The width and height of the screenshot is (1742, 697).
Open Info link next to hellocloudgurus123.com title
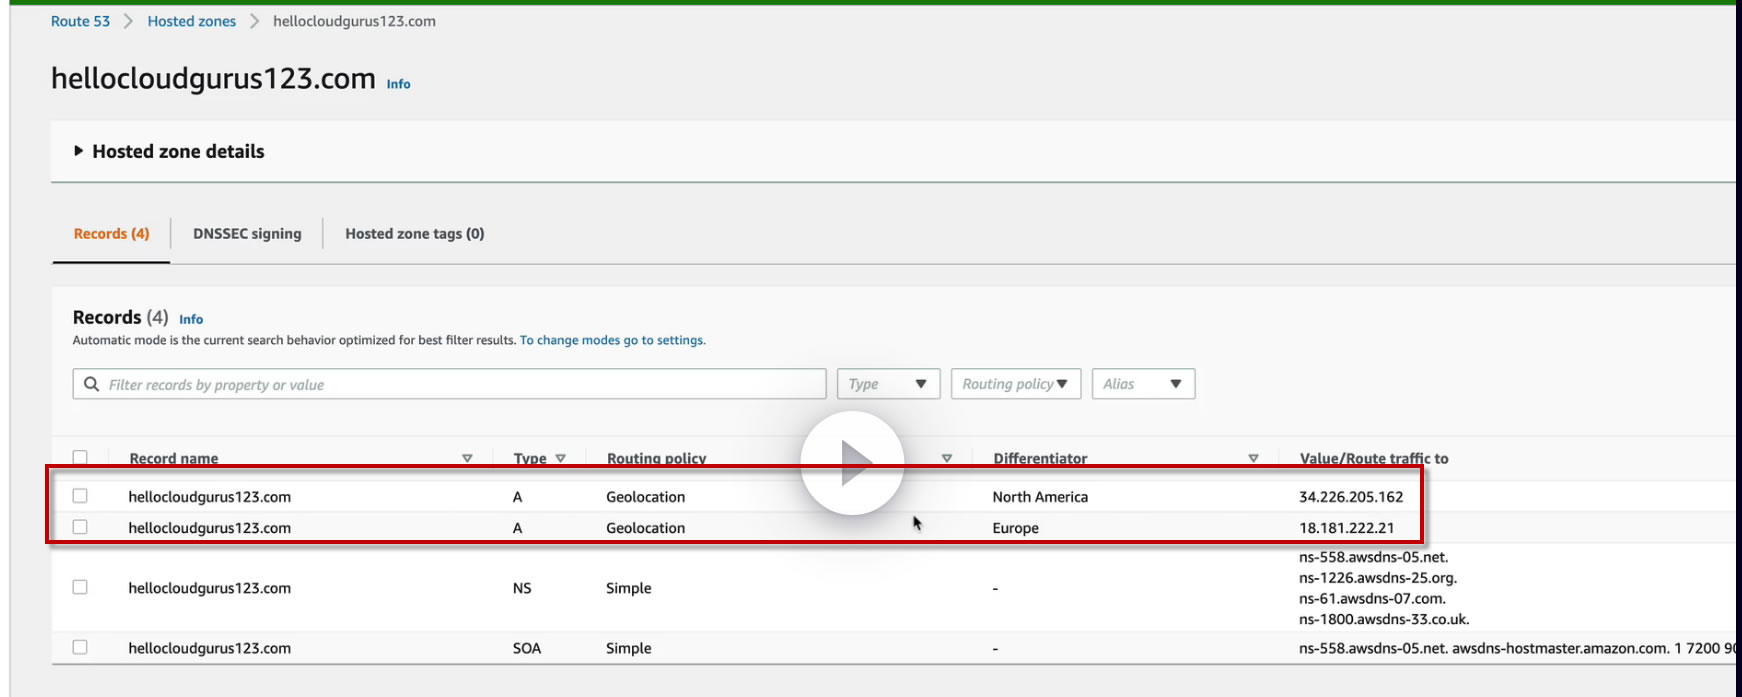[398, 85]
